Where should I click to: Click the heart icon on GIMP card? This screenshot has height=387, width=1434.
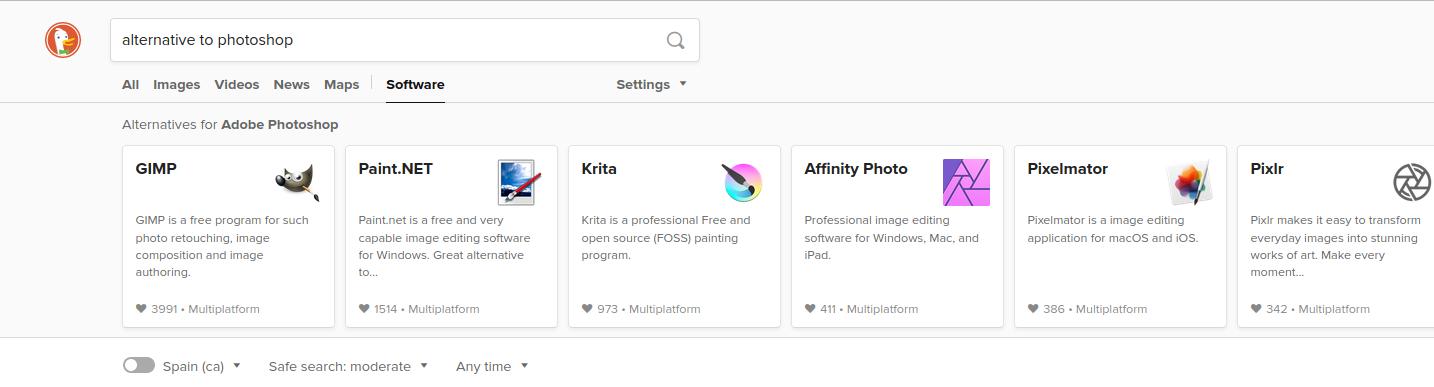point(141,309)
